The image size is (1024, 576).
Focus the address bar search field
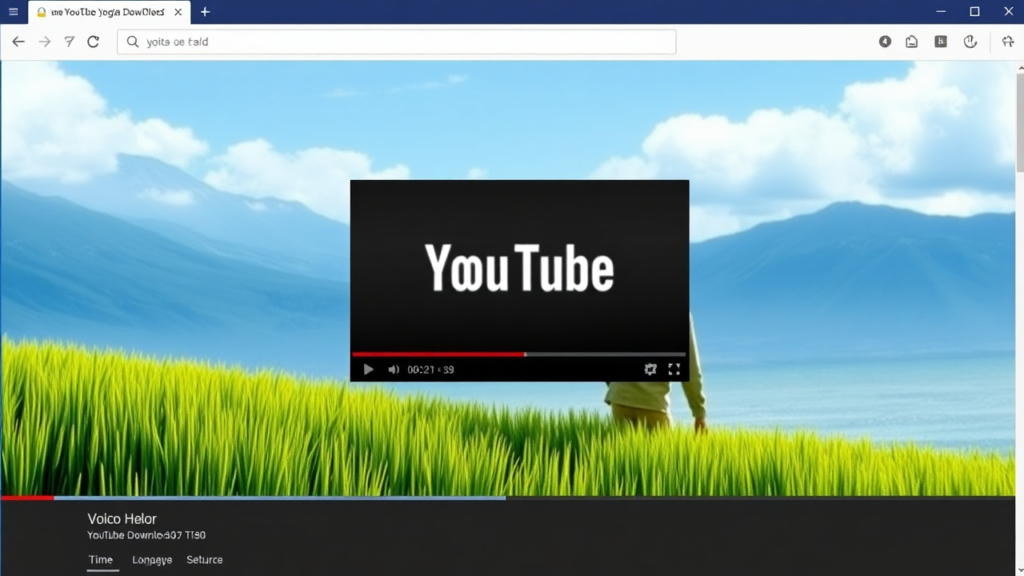(396, 42)
